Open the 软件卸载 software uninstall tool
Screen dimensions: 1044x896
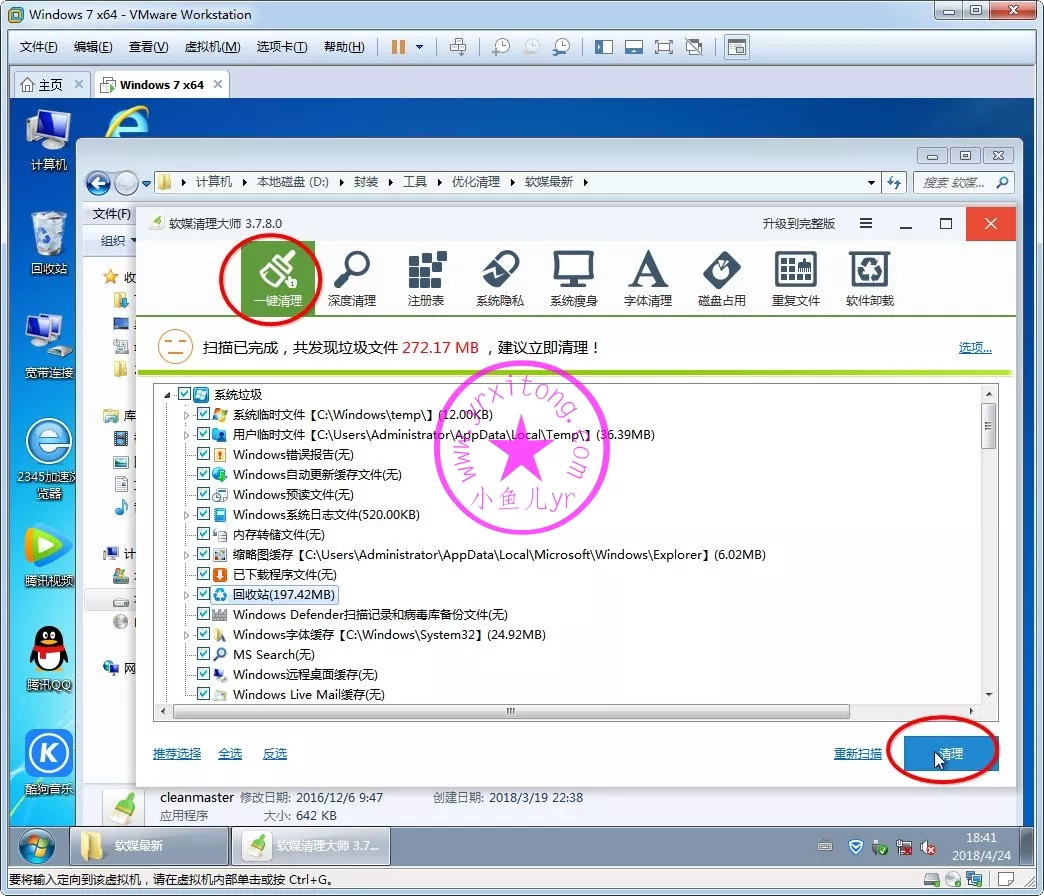click(x=869, y=278)
